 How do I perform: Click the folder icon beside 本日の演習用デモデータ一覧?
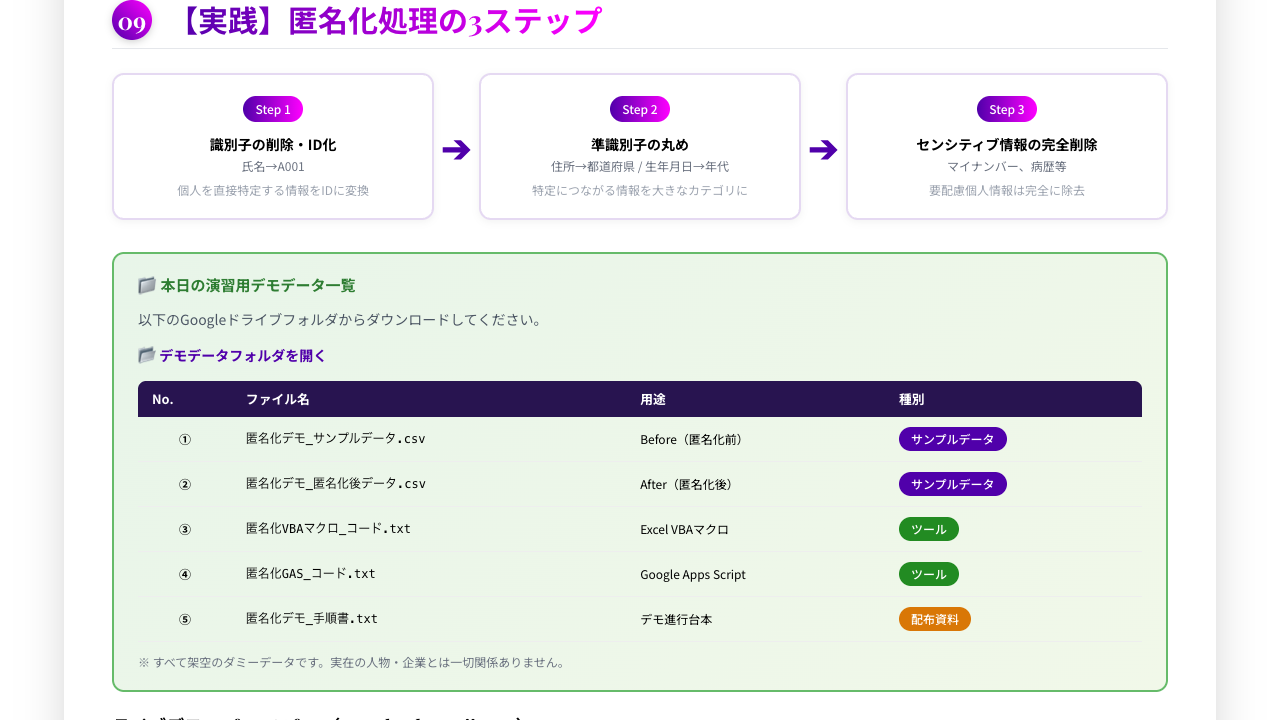point(147,285)
